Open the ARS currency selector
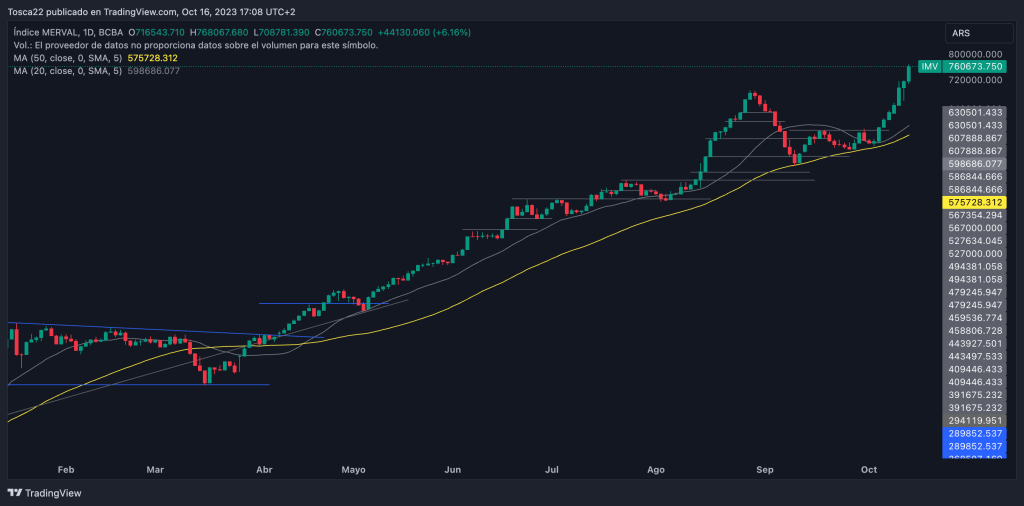1024x506 pixels. click(973, 34)
